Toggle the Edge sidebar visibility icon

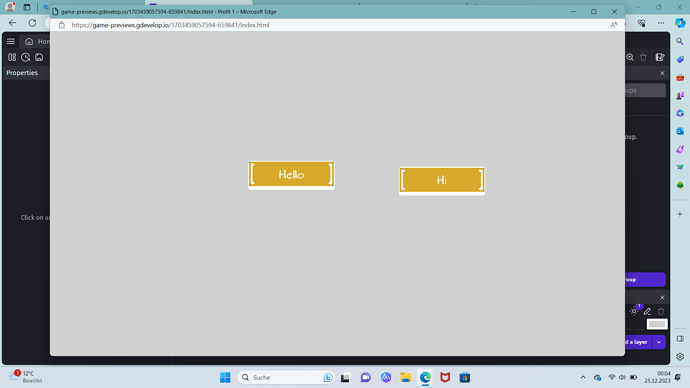click(680, 339)
